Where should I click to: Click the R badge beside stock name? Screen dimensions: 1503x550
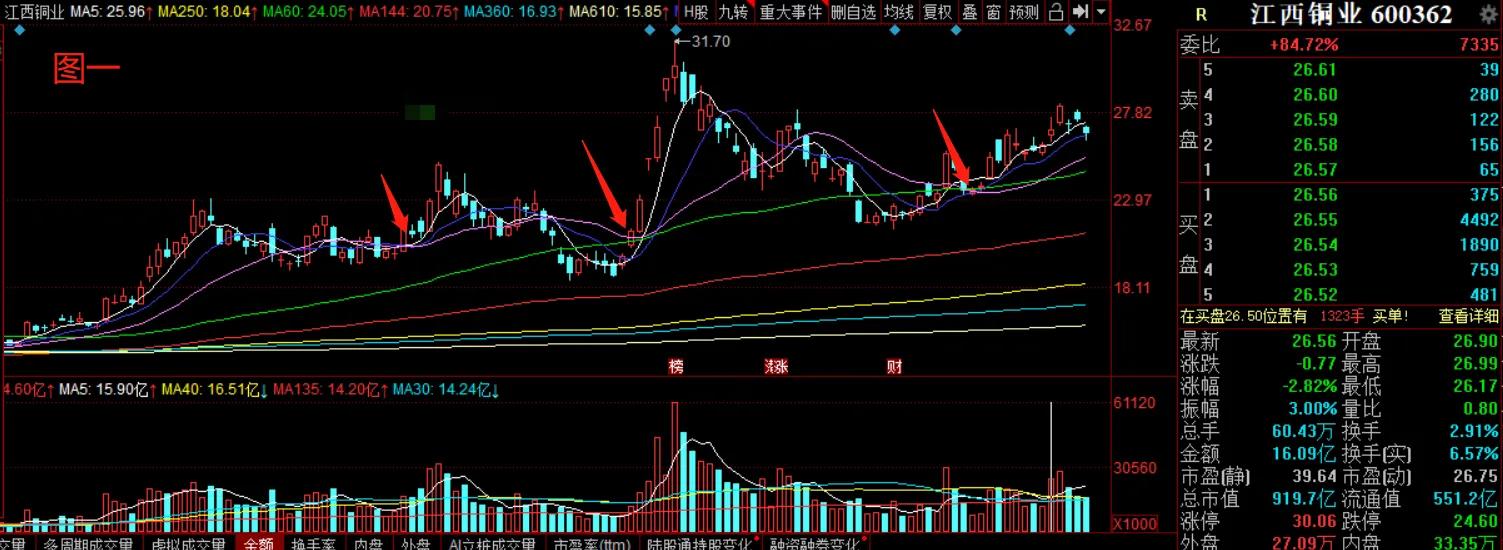(1201, 15)
